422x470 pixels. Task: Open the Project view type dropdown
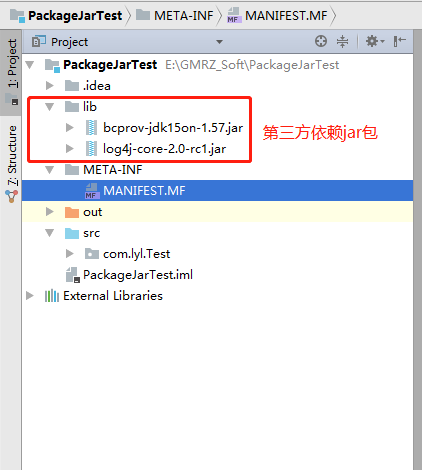coord(219,42)
